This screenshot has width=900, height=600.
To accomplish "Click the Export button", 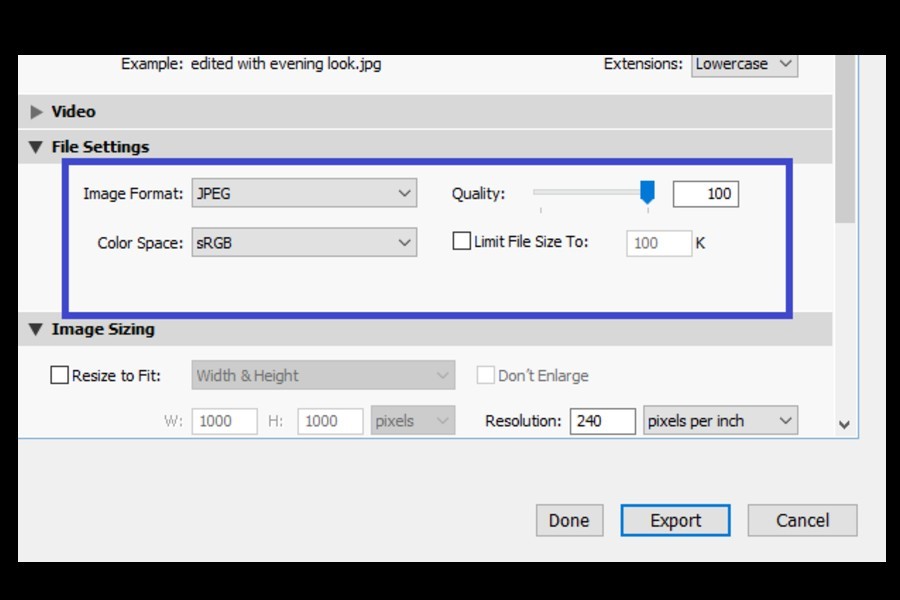I will 675,520.
